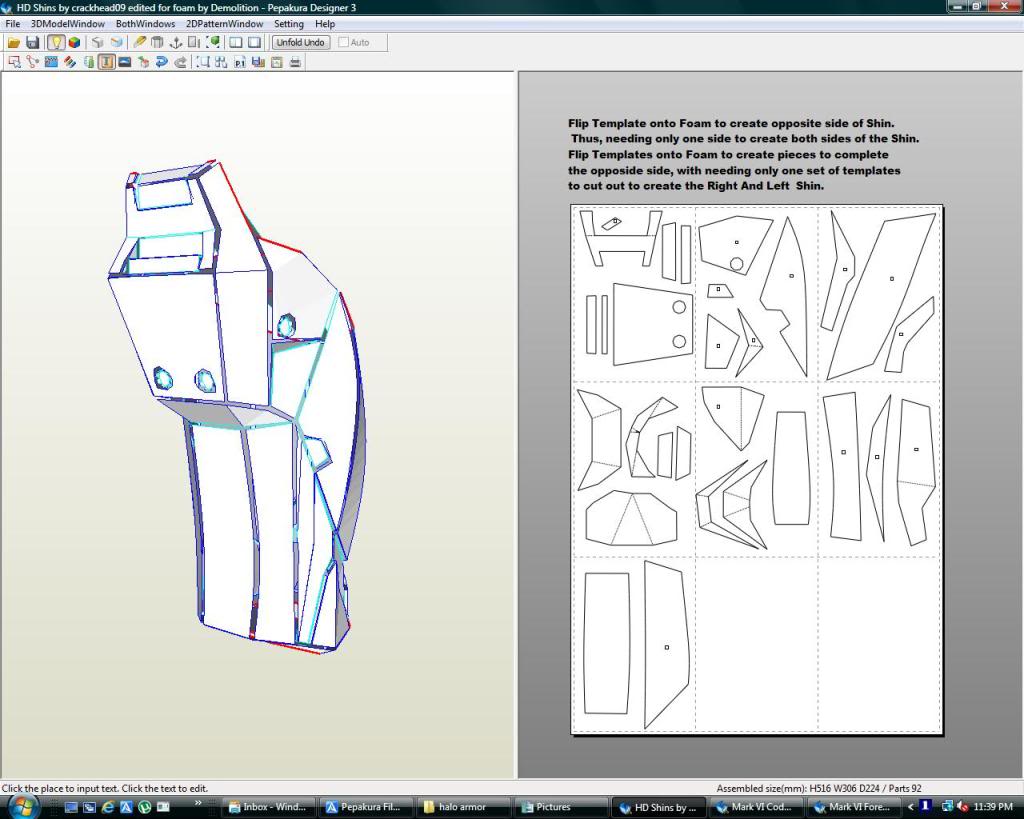Expand the quick launch chevron
This screenshot has width=1024, height=819.
tap(199, 803)
